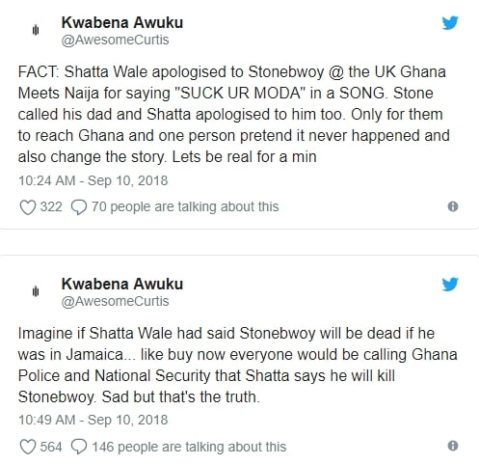Click the tweet text starting with 'FACT:'
This screenshot has width=479, height=464.
(234, 114)
